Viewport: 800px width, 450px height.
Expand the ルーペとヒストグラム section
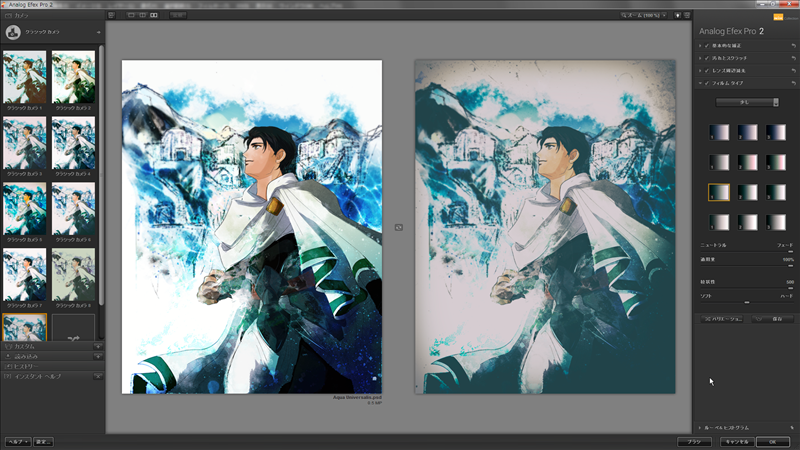(700, 428)
